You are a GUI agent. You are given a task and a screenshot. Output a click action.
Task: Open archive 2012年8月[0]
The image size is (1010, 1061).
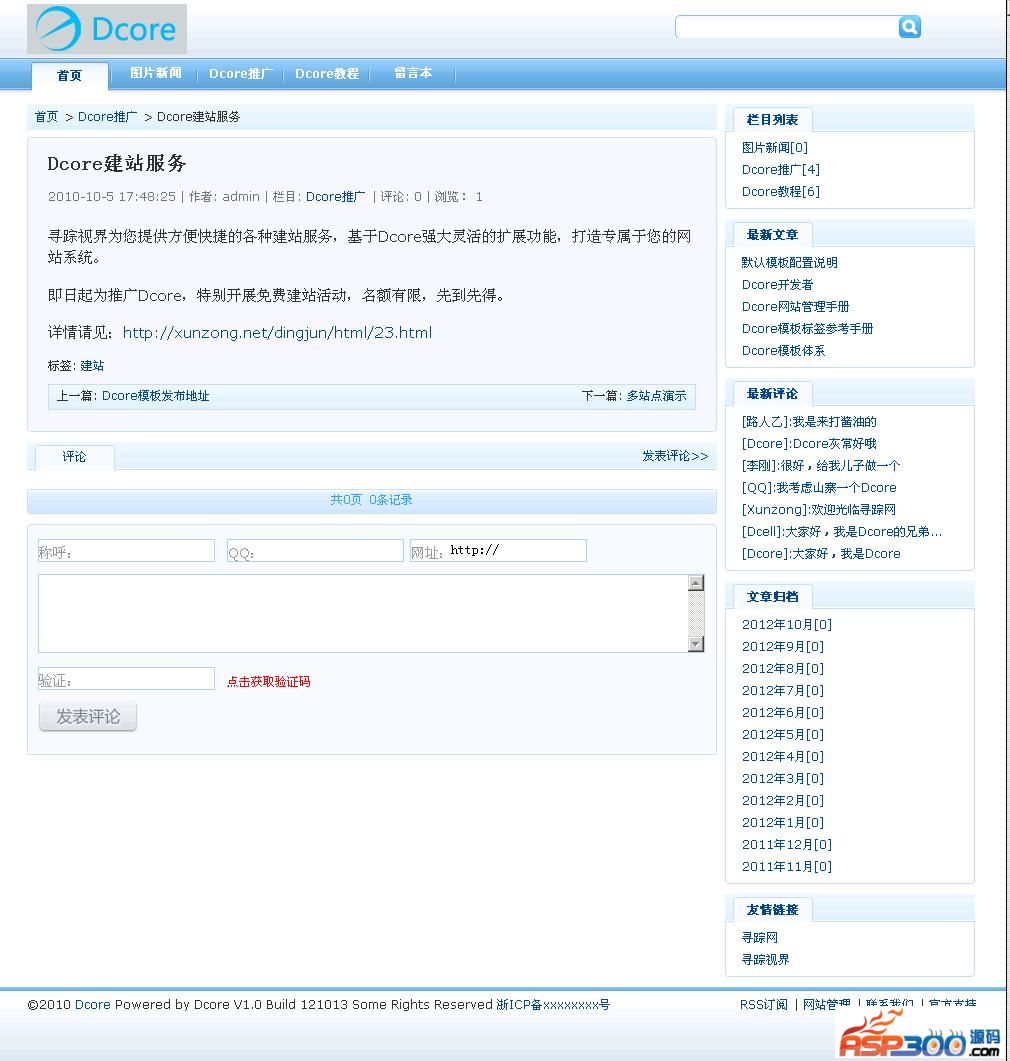point(783,669)
